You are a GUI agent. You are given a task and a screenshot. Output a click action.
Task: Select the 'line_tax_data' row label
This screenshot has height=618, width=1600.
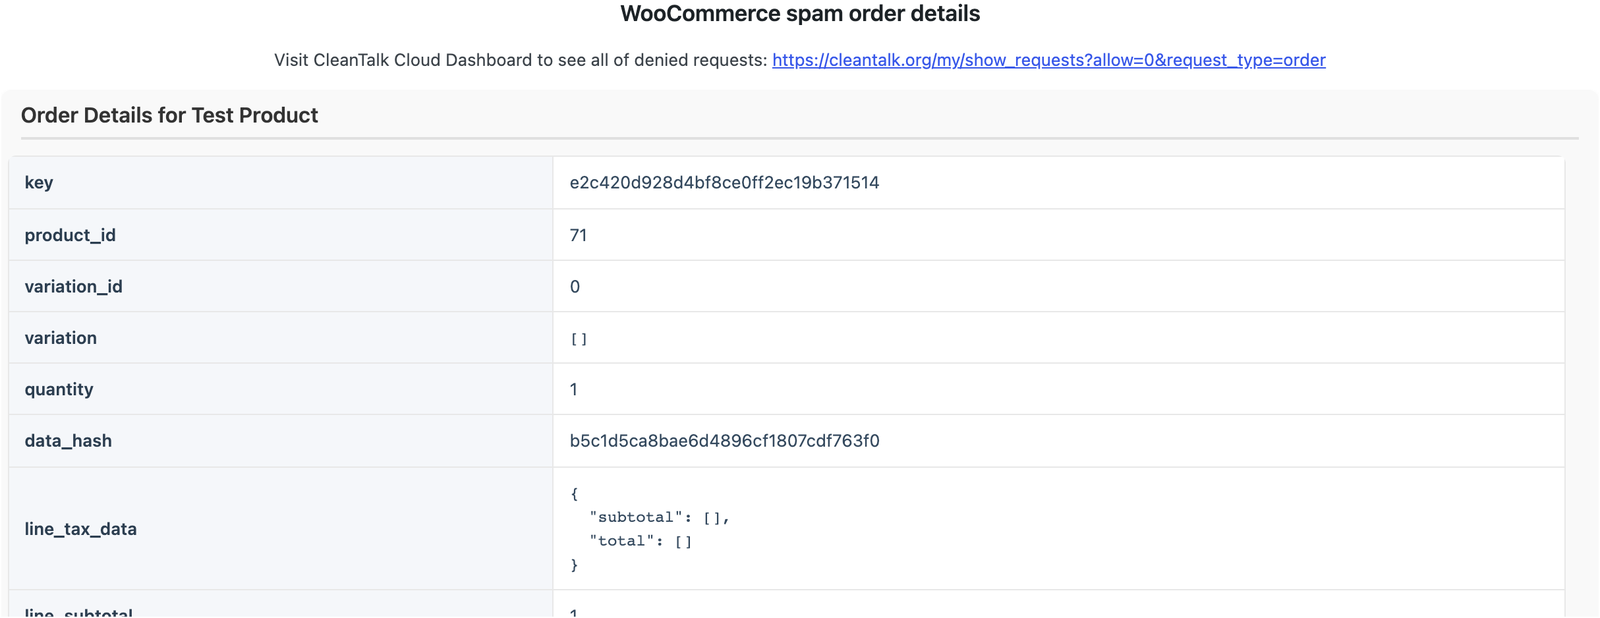pos(80,529)
